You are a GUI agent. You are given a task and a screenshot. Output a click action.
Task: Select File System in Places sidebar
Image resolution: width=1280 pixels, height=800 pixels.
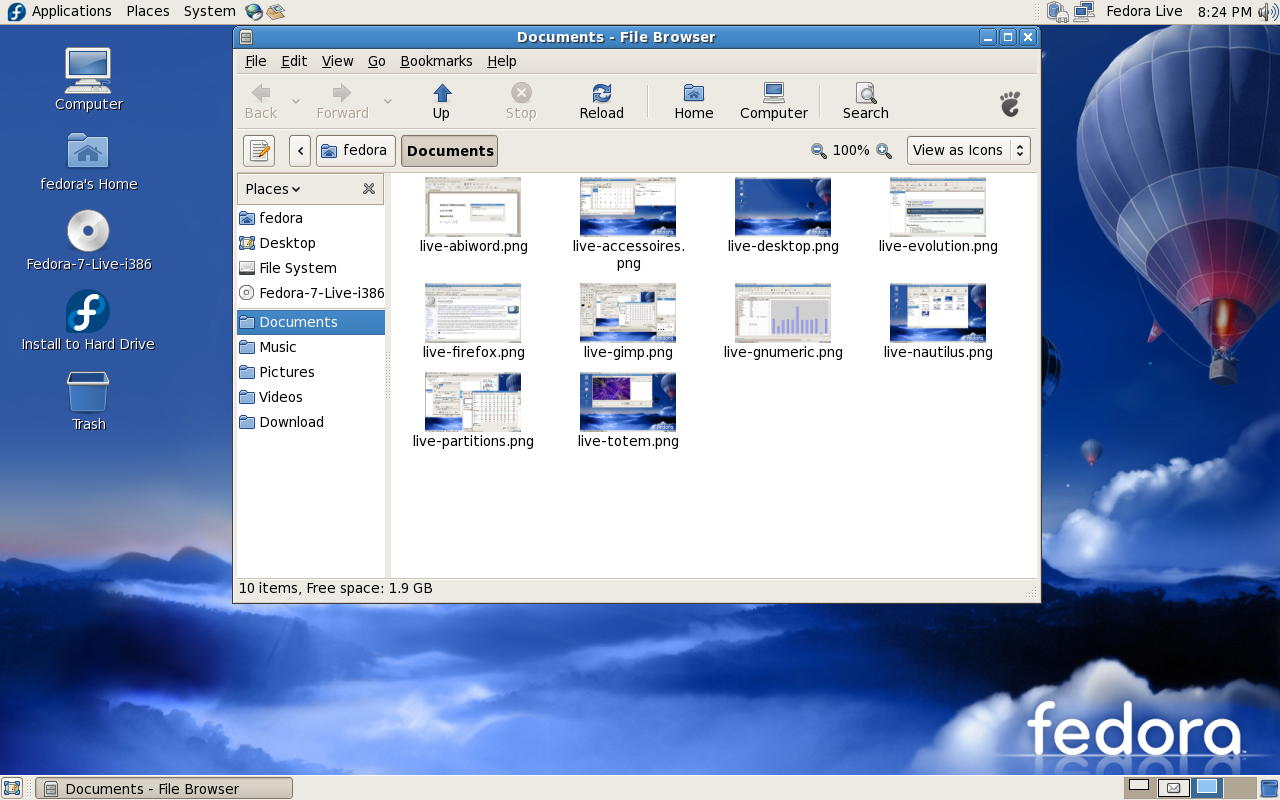tap(311, 268)
